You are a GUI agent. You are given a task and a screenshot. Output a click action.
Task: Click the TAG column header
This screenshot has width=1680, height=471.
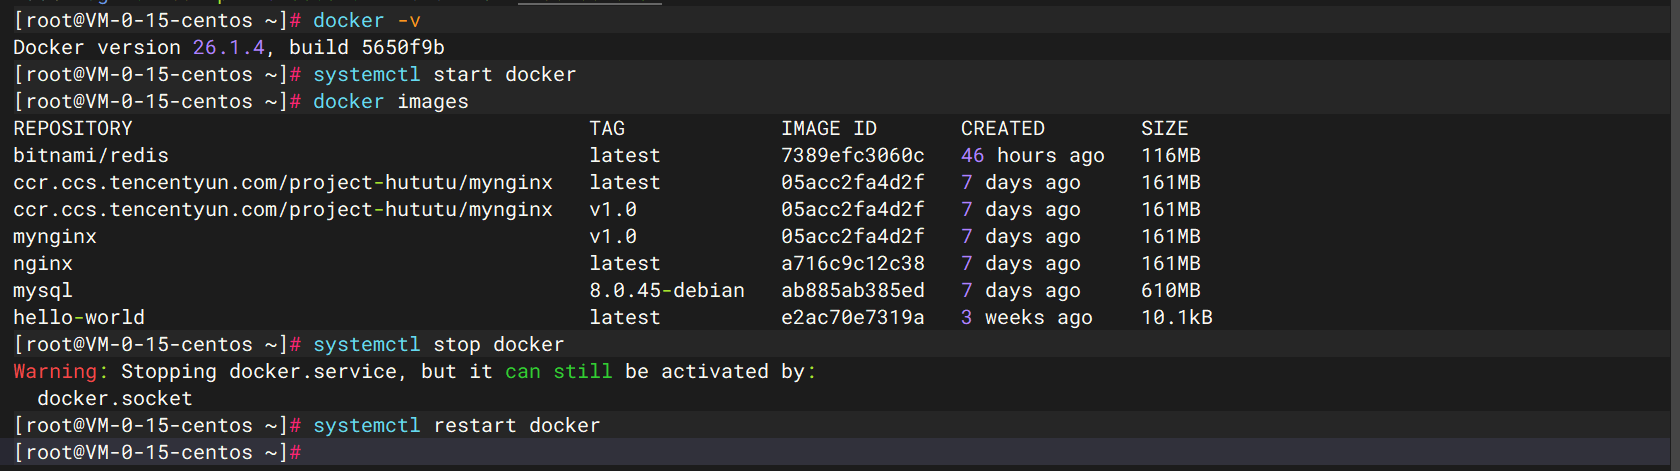[x=607, y=128]
